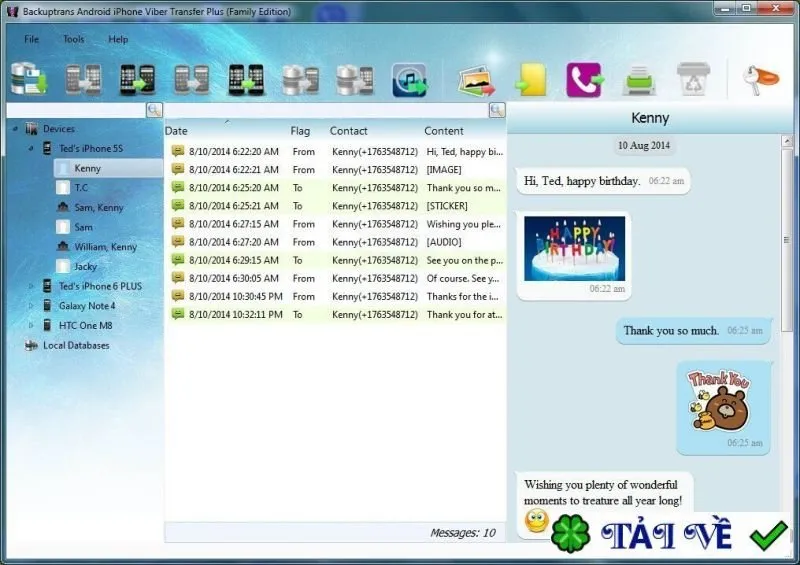Collapse the Devices tree node
The height and width of the screenshot is (565, 800).
15,129
